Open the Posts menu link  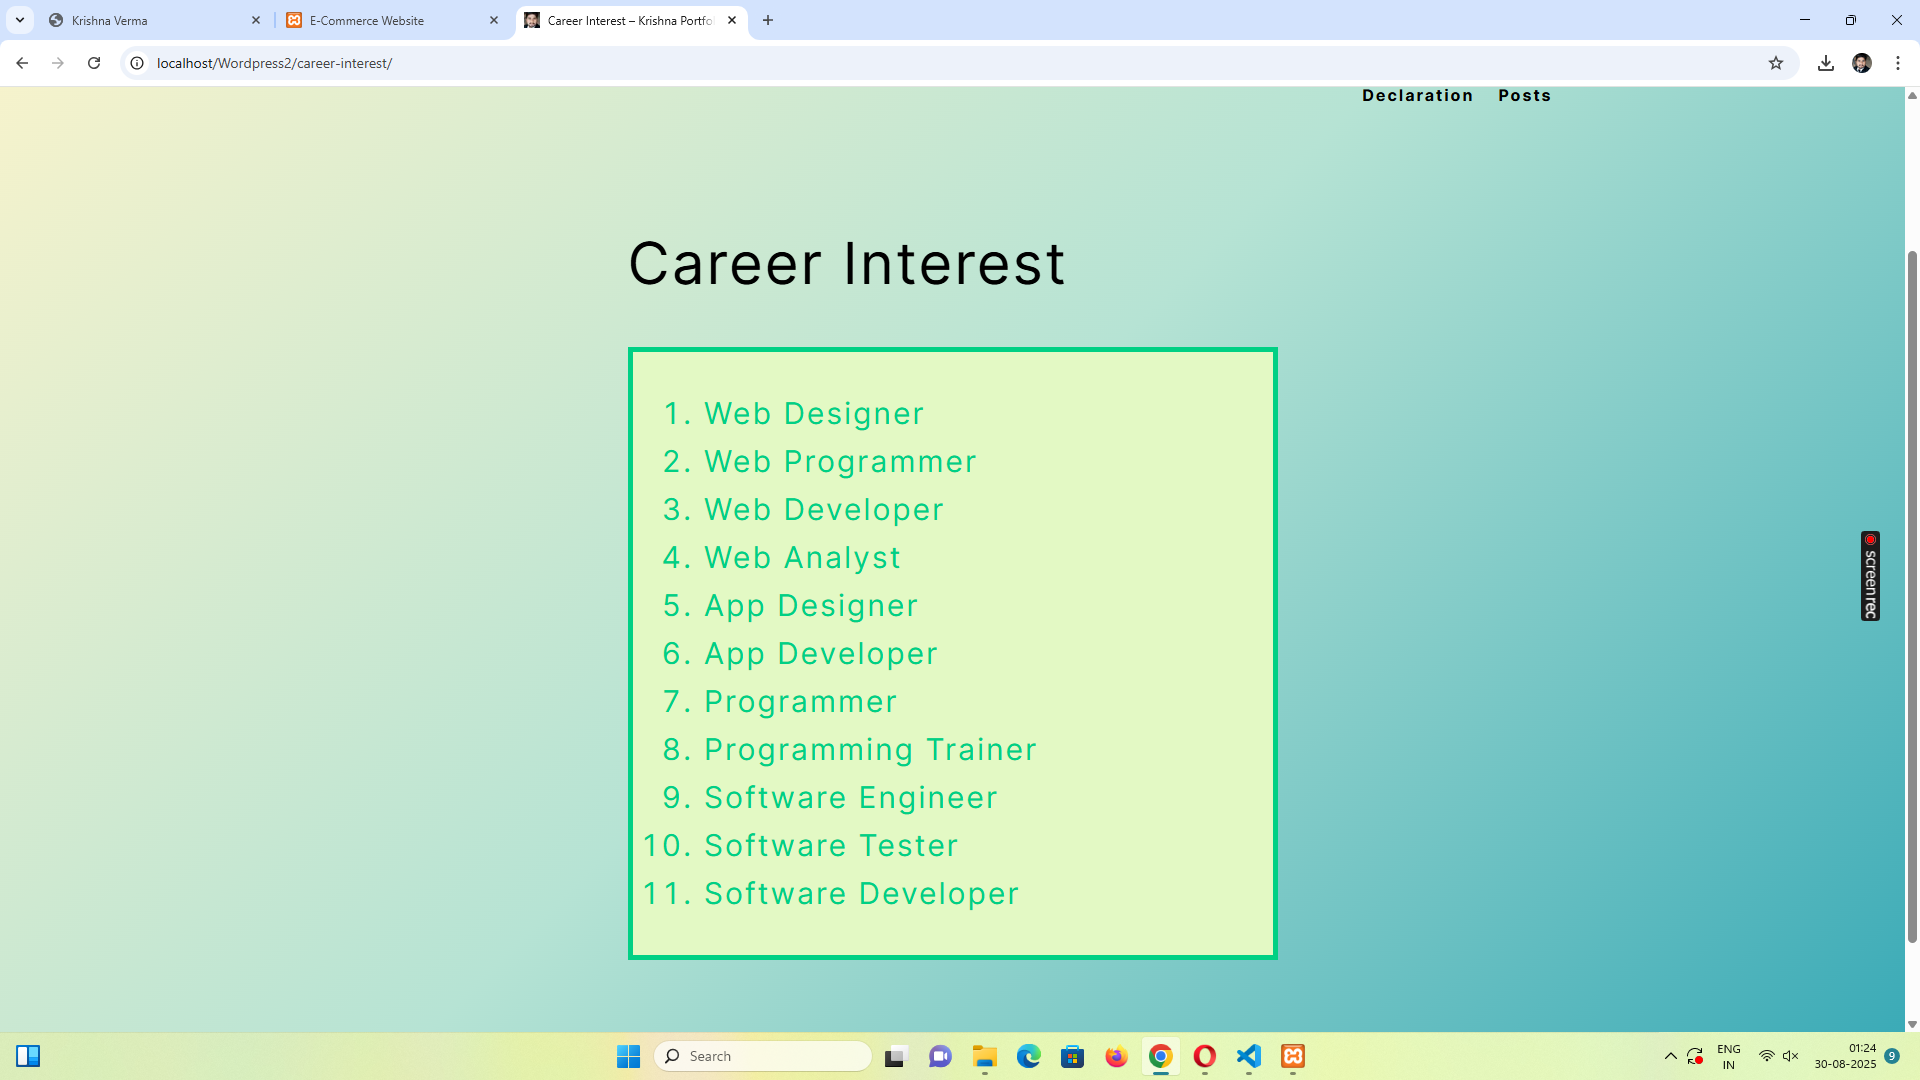[x=1524, y=96]
